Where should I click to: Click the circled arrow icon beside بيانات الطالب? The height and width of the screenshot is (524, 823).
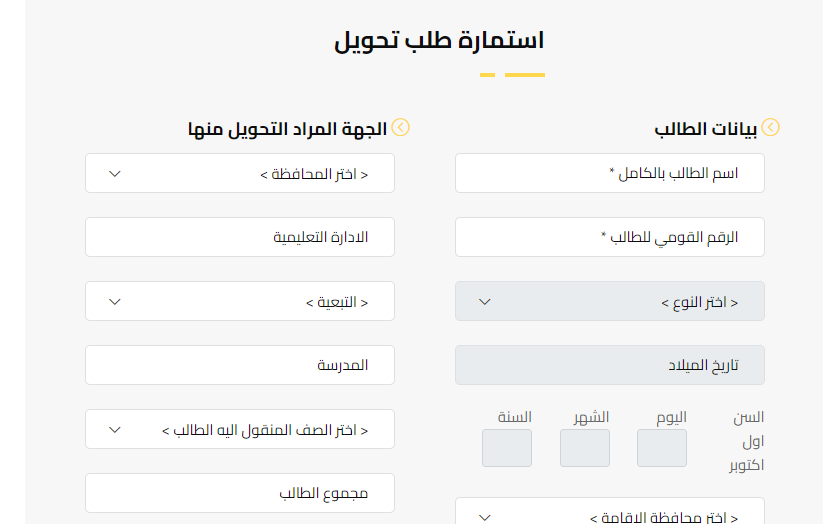click(771, 128)
